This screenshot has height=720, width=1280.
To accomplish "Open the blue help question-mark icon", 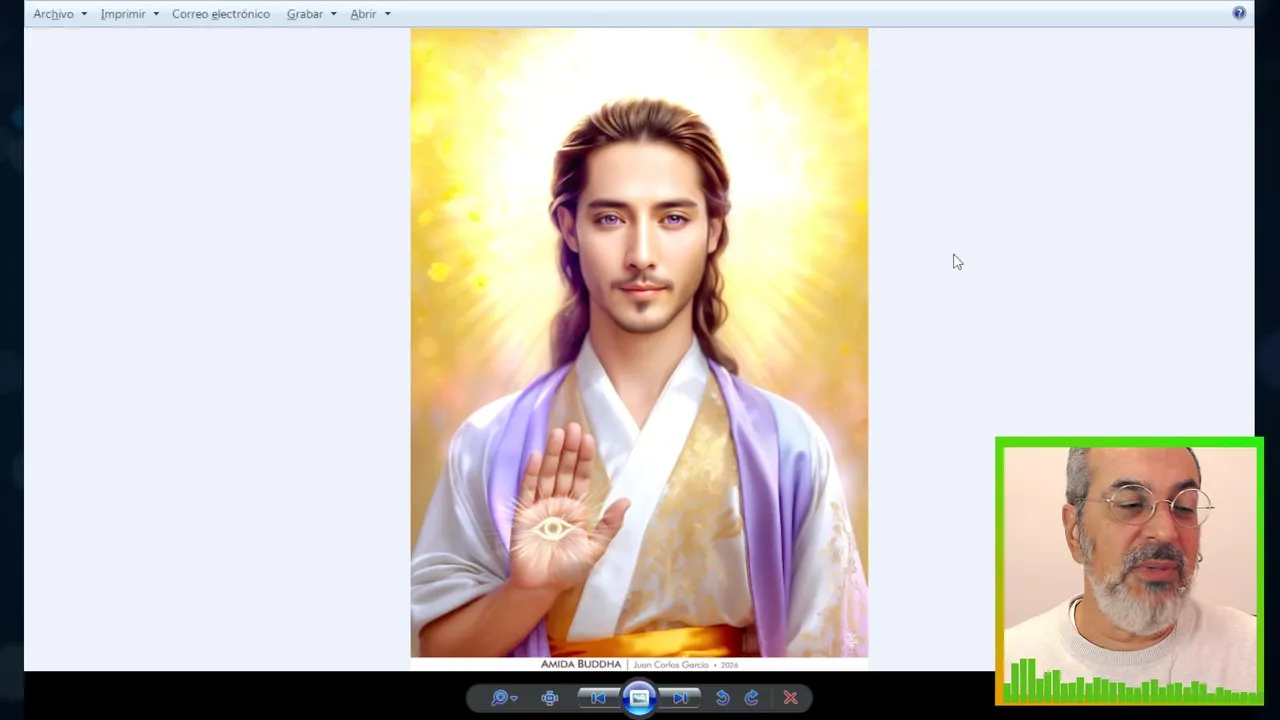I will (x=1239, y=13).
